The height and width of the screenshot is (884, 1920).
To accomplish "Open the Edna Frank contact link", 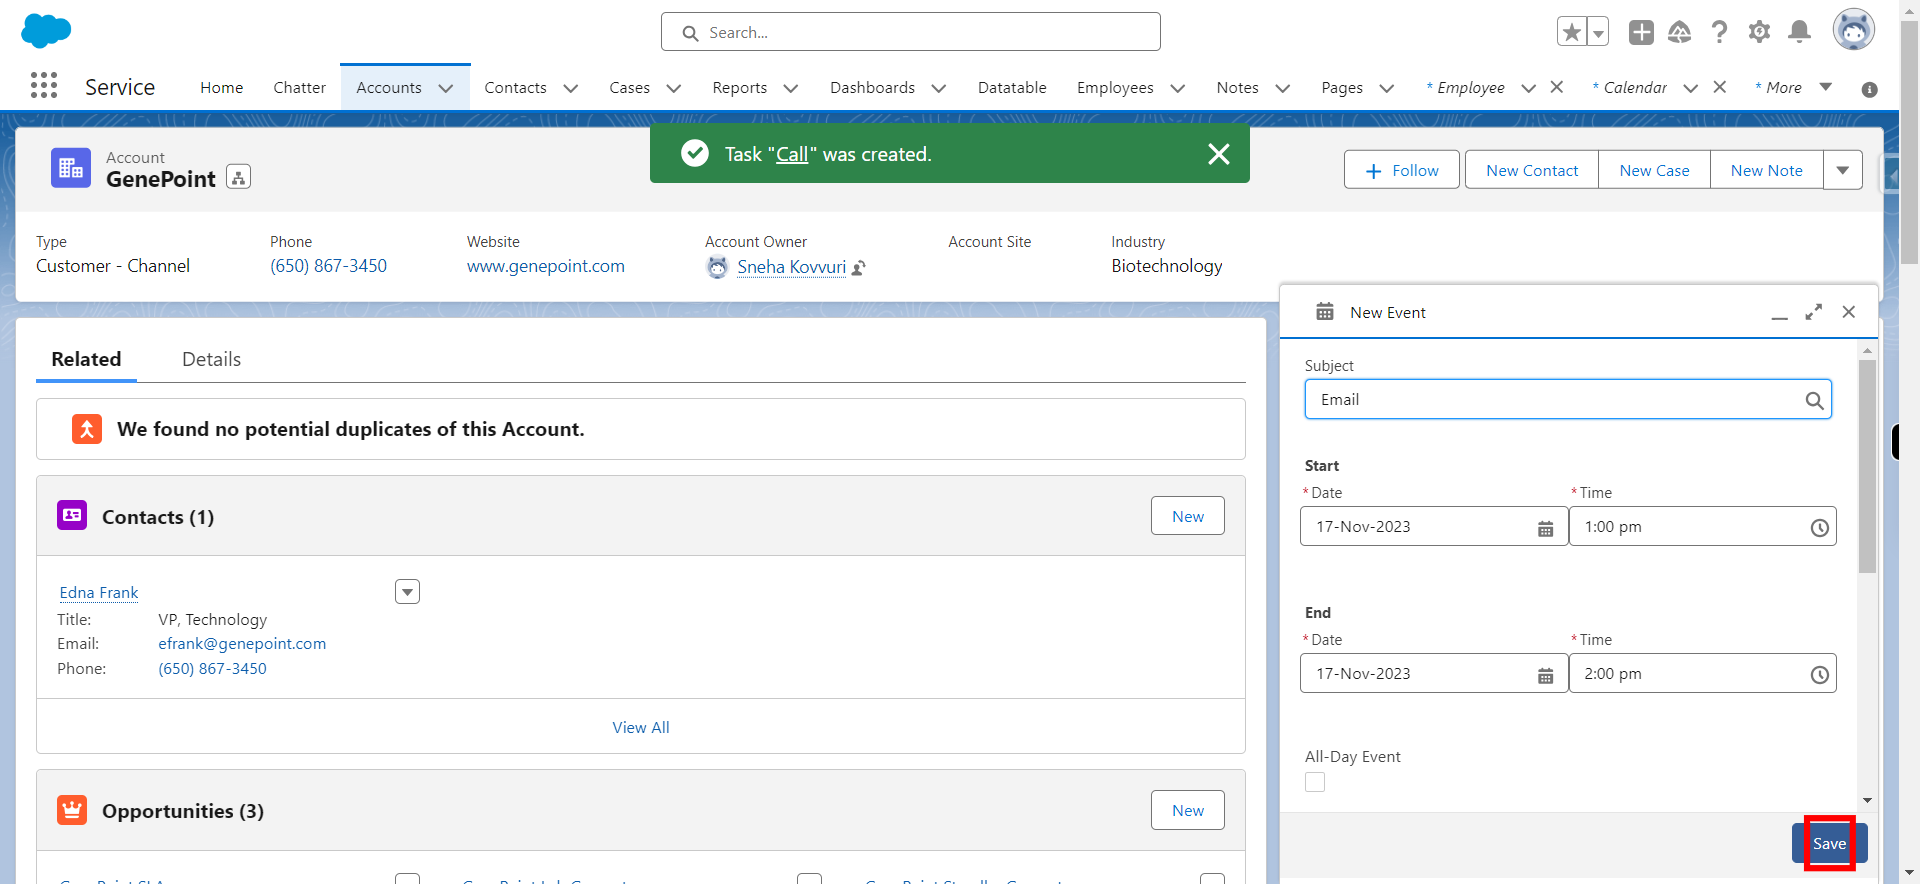I will pyautogui.click(x=99, y=592).
